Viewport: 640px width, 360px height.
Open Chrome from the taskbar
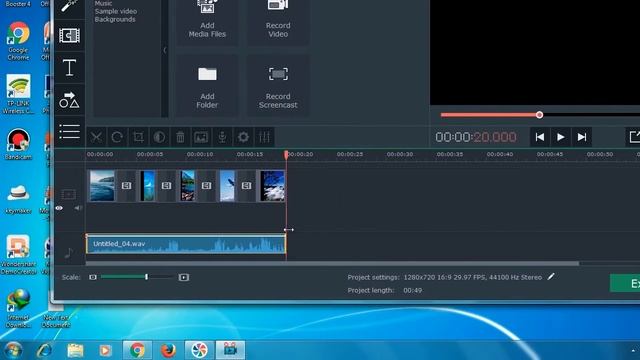click(x=137, y=350)
